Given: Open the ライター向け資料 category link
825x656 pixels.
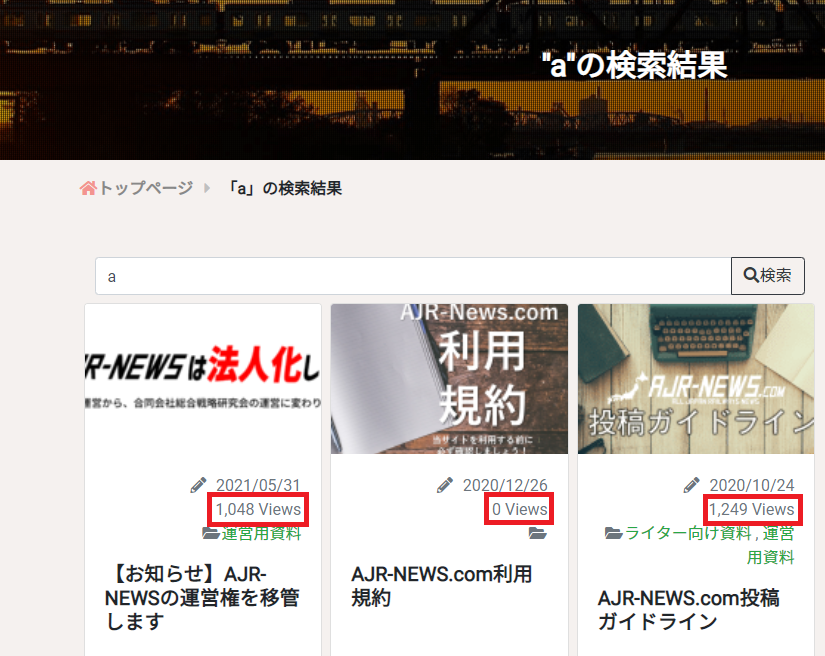Looking at the screenshot, I should pos(687,534).
